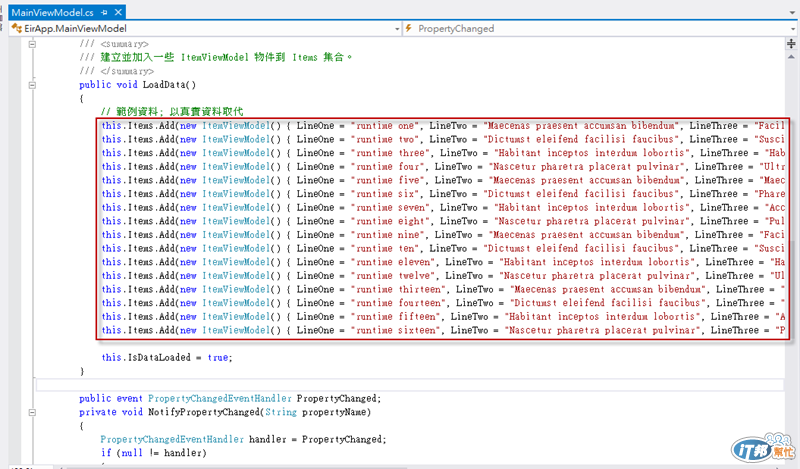Image resolution: width=800 pixels, height=469 pixels.
Task: Close the MainViewModel.cs tab
Action: click(118, 12)
